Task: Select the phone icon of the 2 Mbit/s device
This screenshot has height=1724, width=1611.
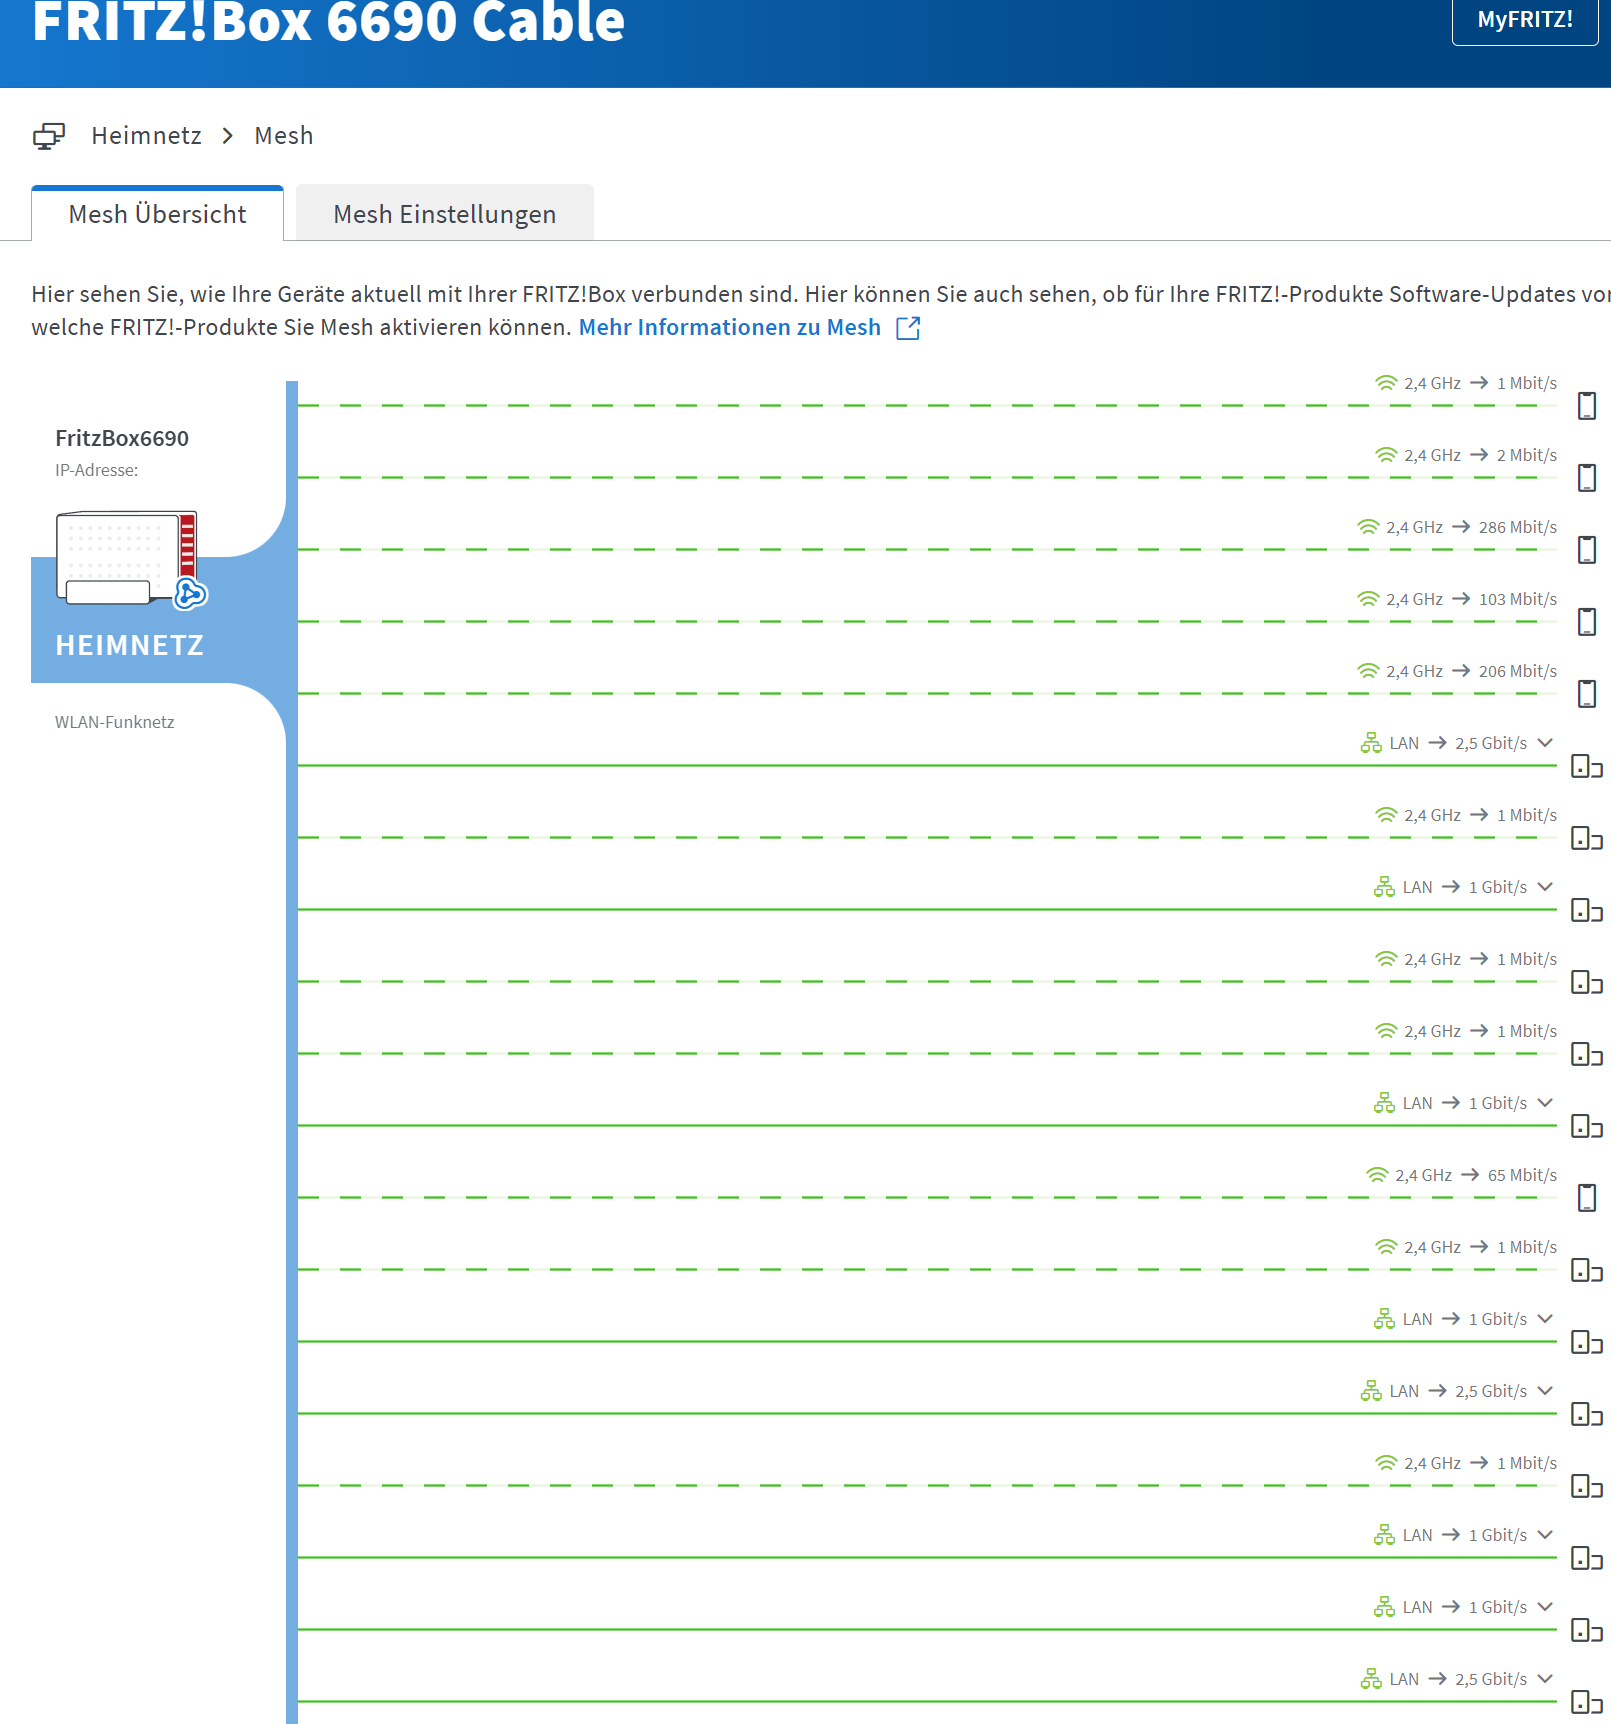Action: [1587, 478]
